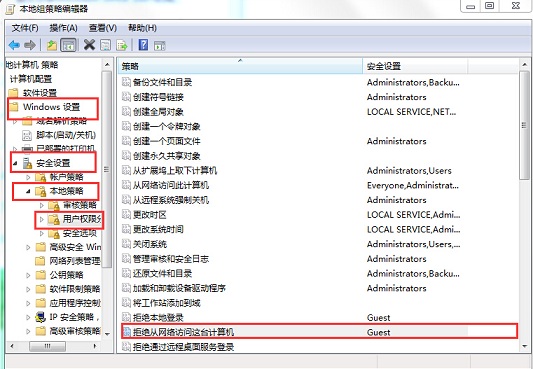Open the blue help question mark icon

[x=143, y=45]
